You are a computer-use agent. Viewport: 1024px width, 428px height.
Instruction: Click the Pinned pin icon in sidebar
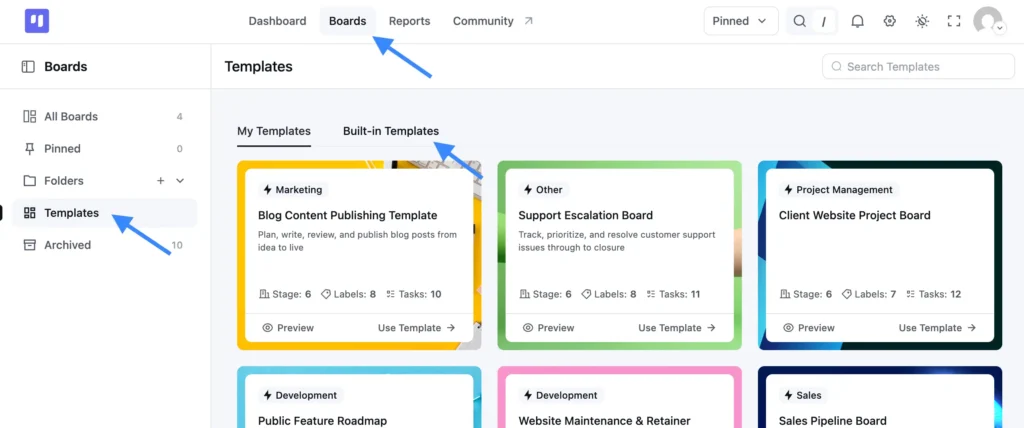click(x=29, y=149)
